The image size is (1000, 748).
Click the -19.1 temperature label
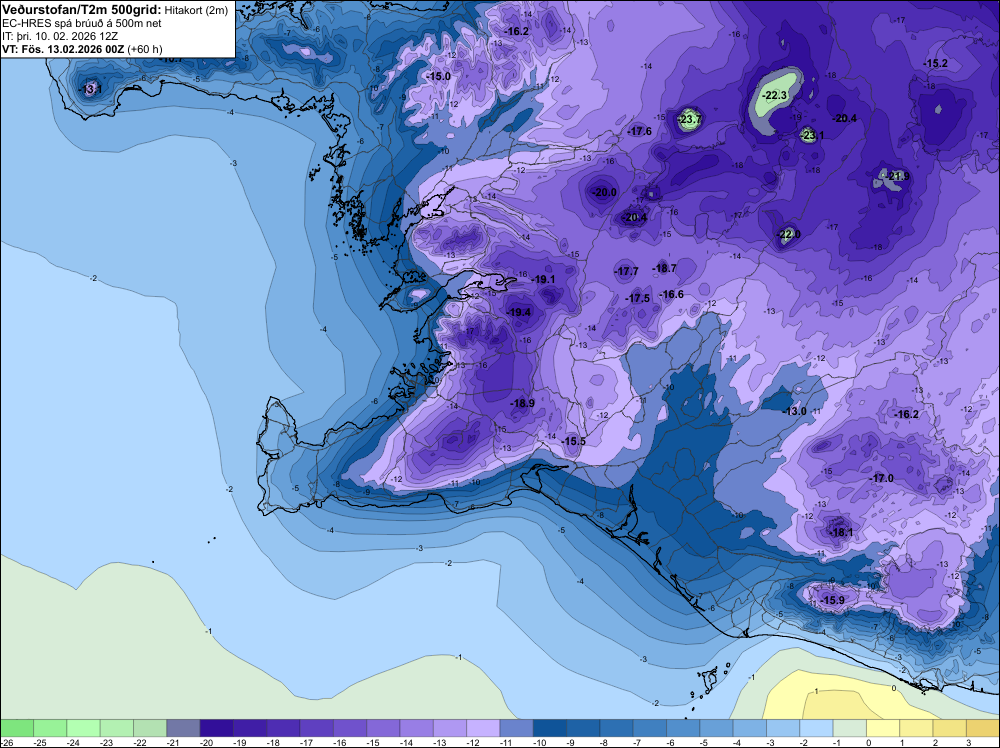pyautogui.click(x=543, y=279)
